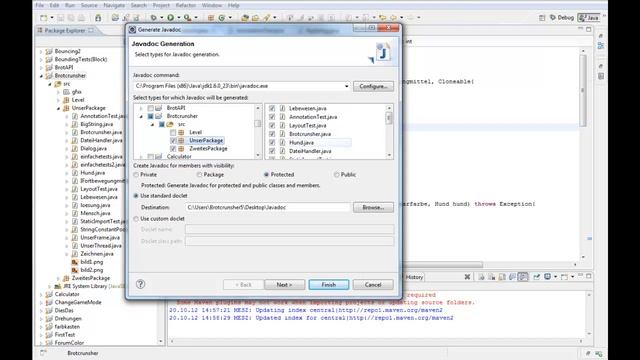Screen dimensions: 640x360
Task: Click the Search flashlight toolbar icon
Action: click(266, 18)
